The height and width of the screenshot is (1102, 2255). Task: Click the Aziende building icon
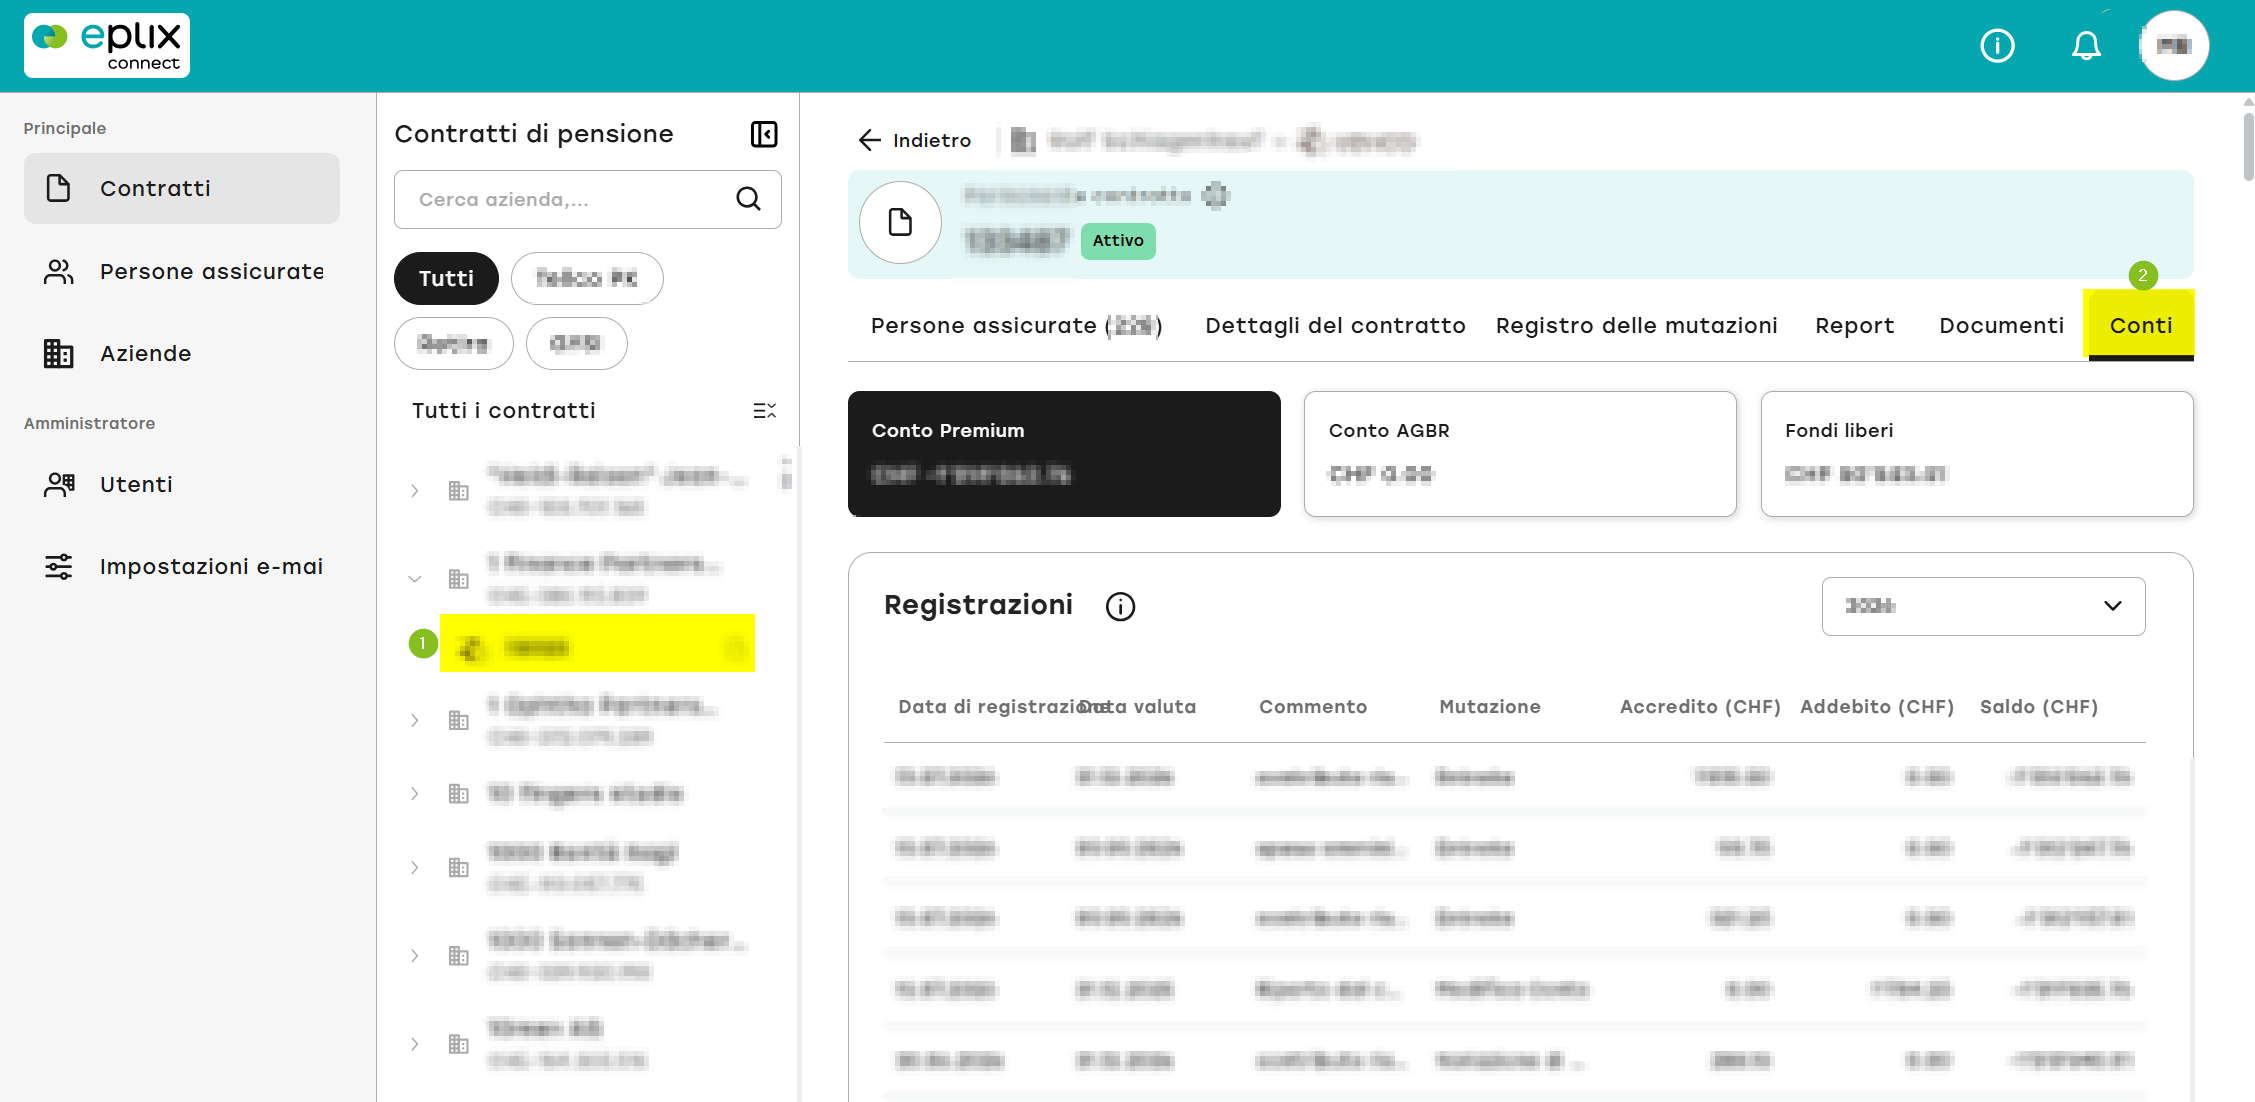point(59,353)
